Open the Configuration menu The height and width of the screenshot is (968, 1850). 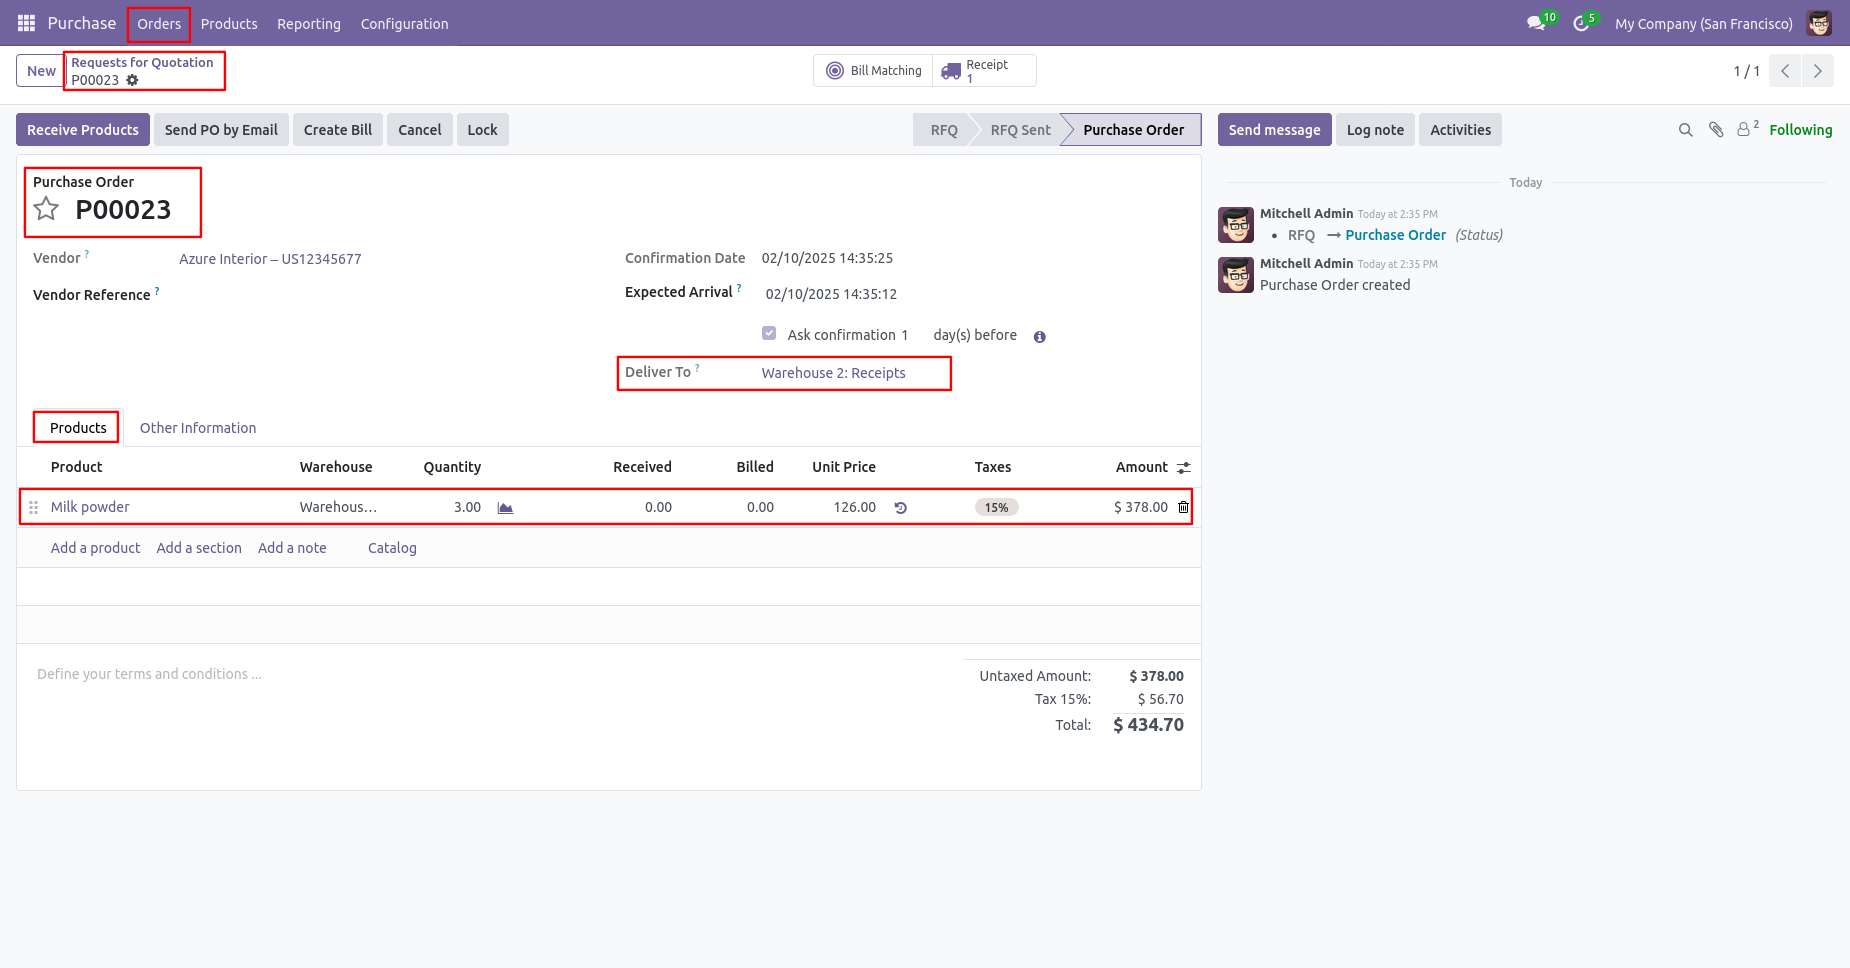[404, 24]
